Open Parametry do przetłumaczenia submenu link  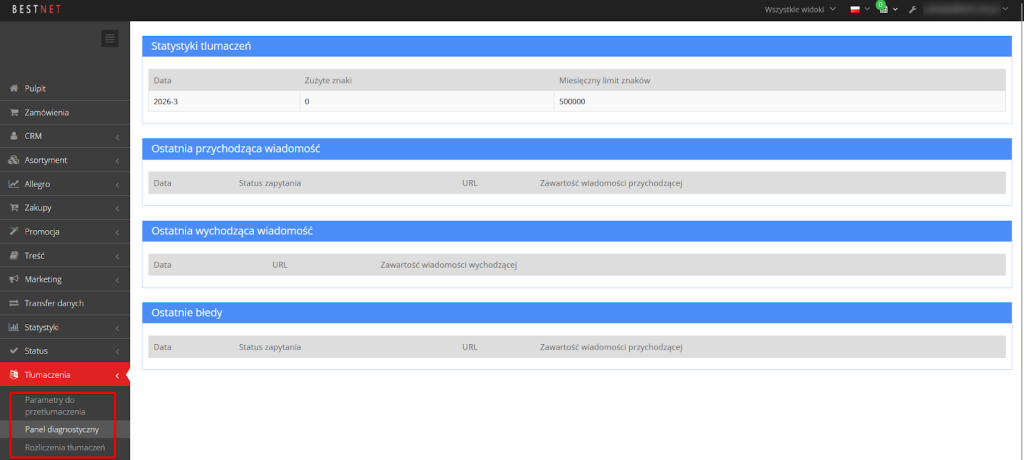(x=55, y=406)
